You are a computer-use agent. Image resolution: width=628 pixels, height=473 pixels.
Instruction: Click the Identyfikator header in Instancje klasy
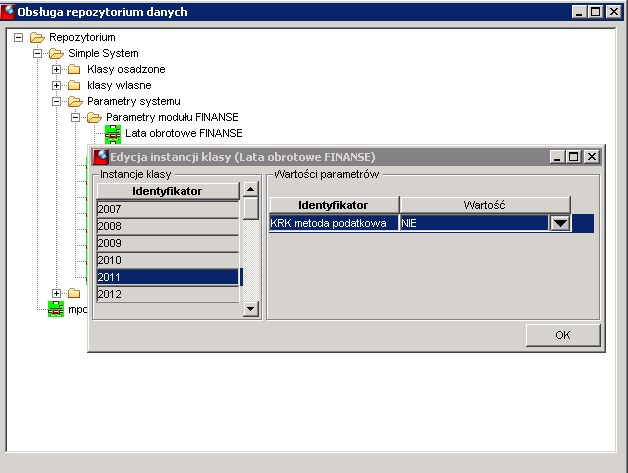coord(168,191)
